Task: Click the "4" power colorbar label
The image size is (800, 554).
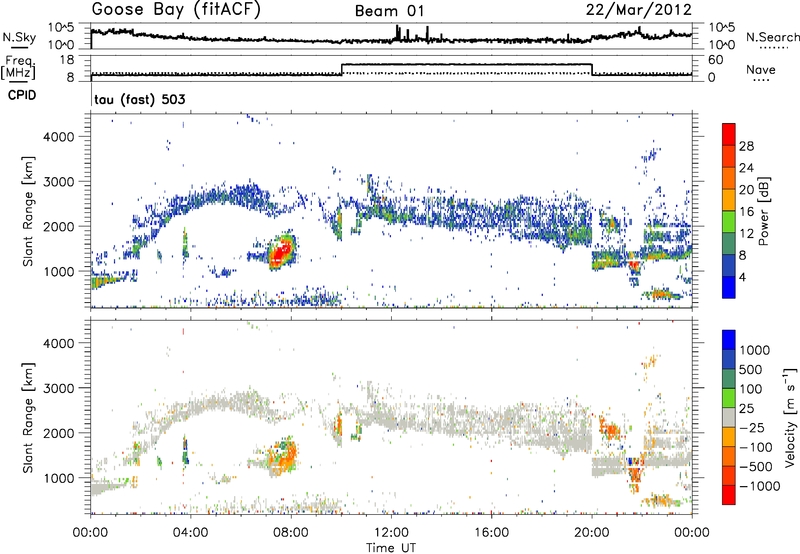Action: click(x=743, y=277)
